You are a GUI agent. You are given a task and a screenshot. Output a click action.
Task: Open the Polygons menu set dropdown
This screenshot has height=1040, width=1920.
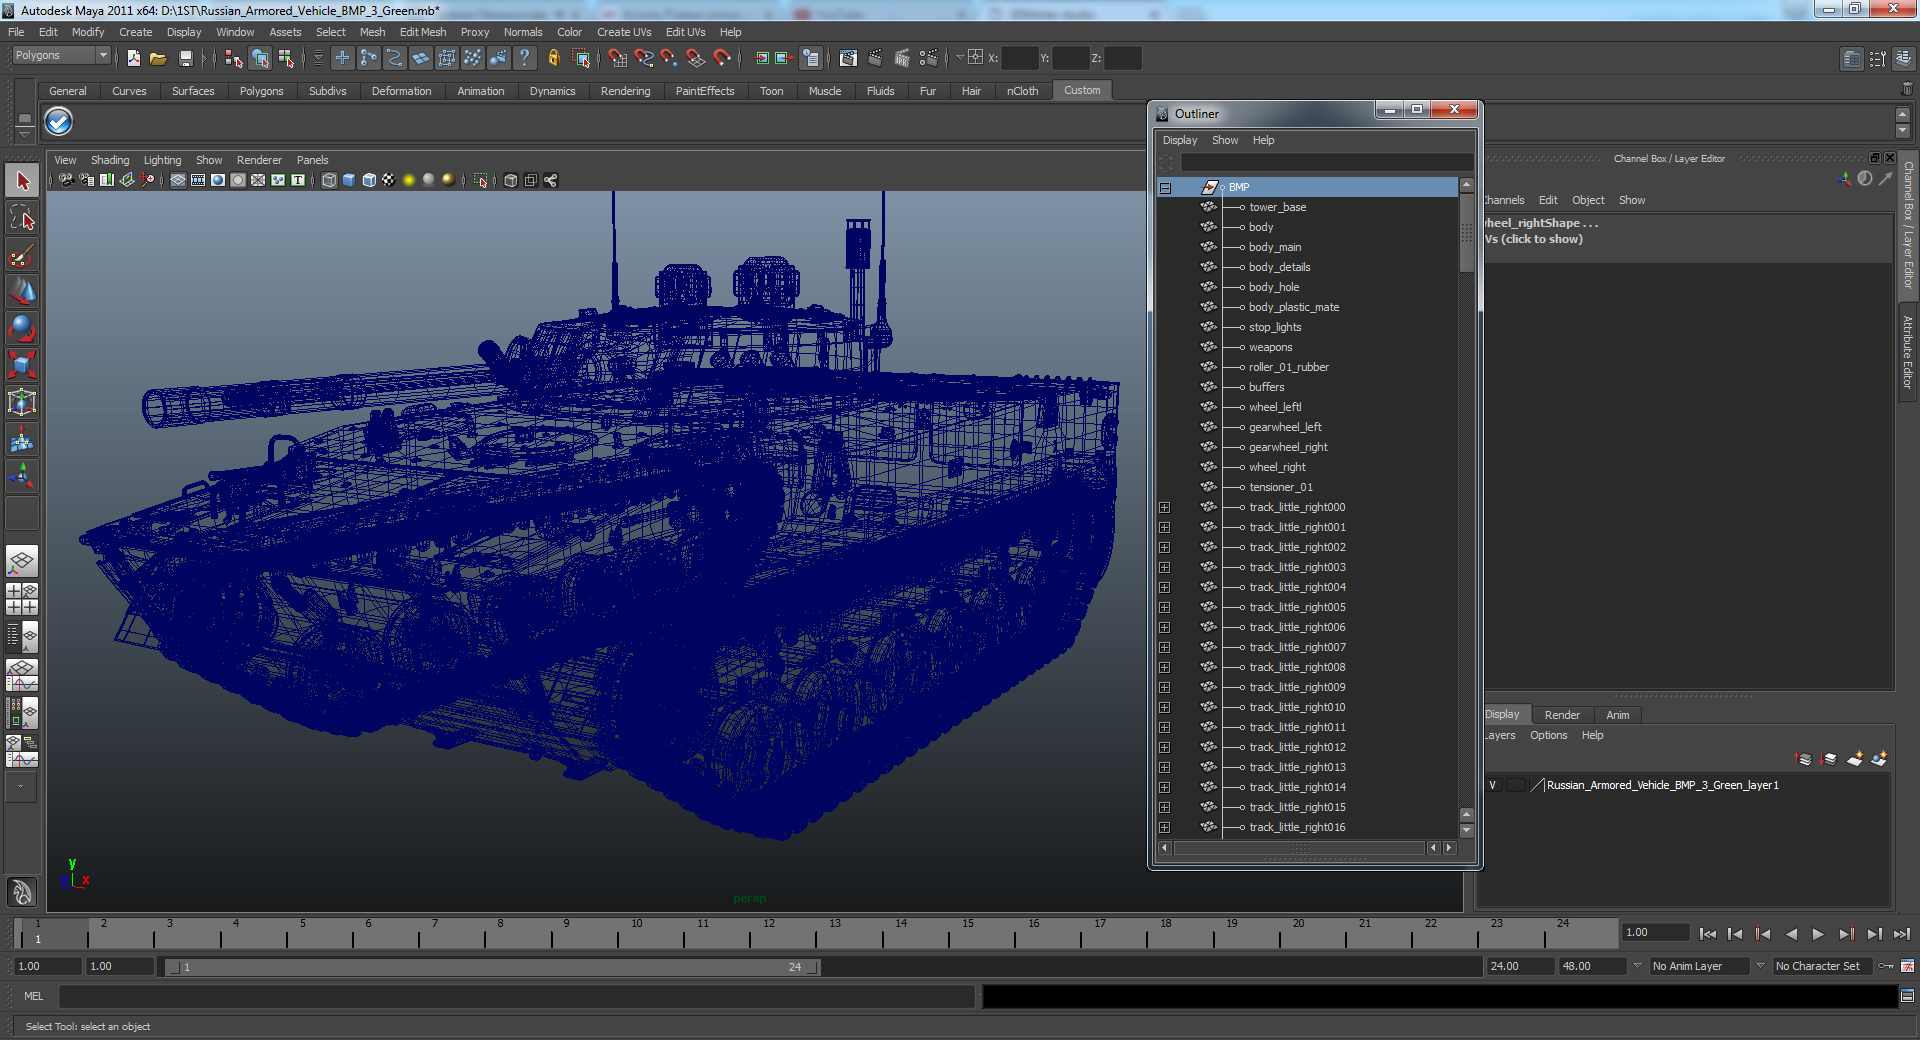pyautogui.click(x=60, y=56)
